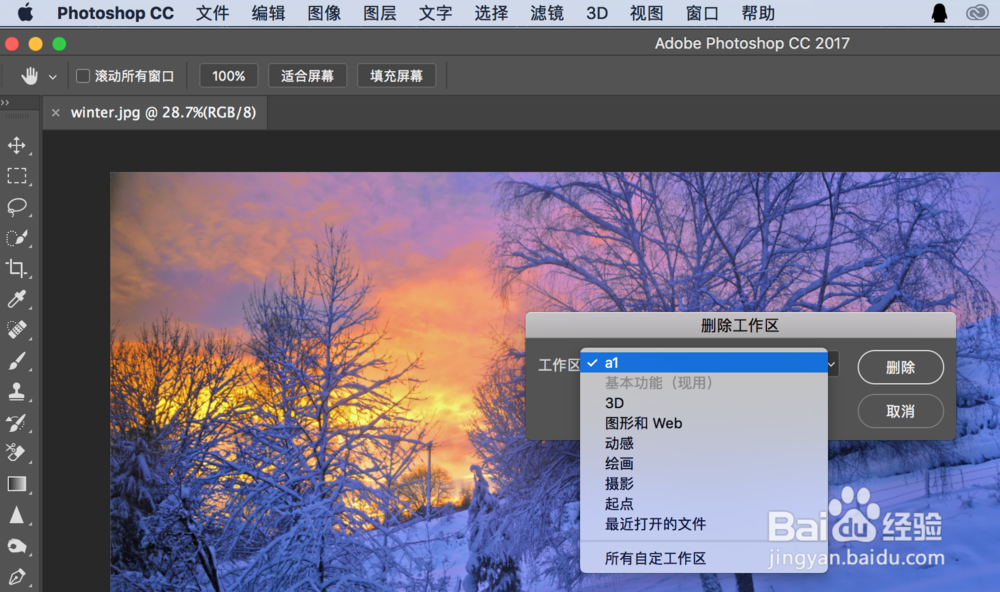This screenshot has width=1000, height=592.
Task: Click the 100% zoom level button
Action: pyautogui.click(x=229, y=75)
